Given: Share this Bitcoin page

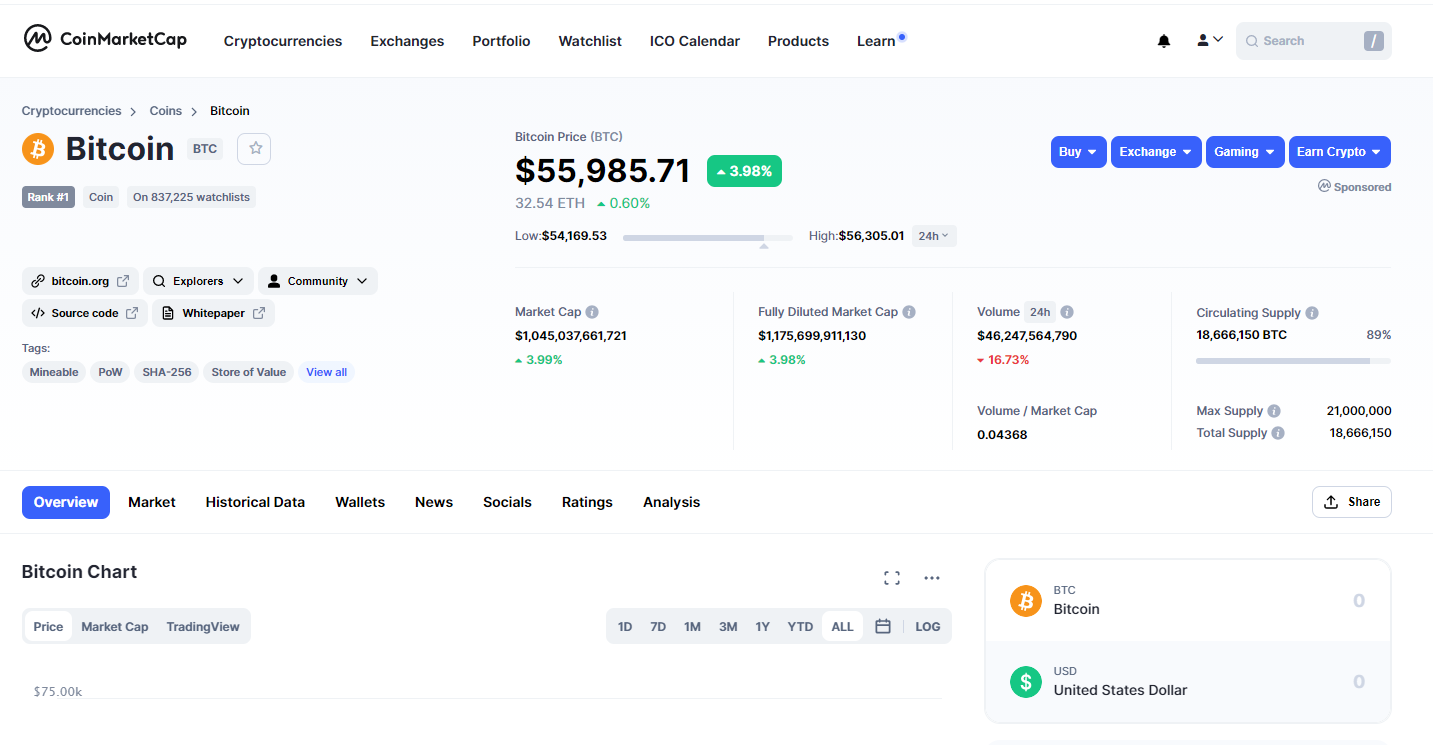Looking at the screenshot, I should [1351, 502].
